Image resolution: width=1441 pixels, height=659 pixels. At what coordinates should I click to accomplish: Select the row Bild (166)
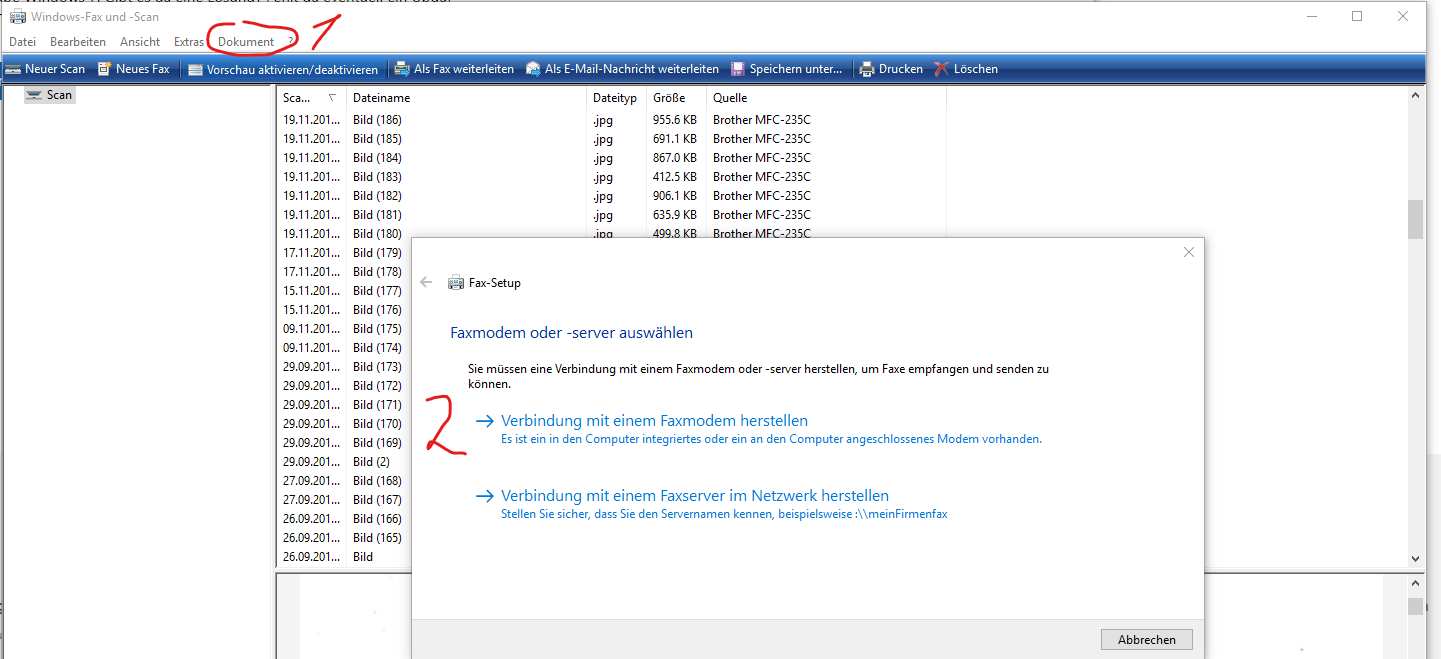344,519
